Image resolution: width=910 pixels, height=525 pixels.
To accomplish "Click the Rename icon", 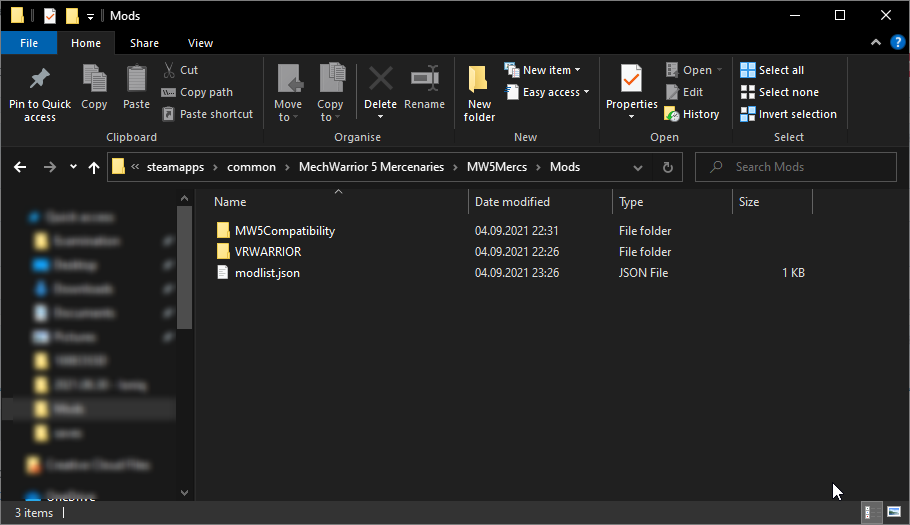I will click(425, 79).
